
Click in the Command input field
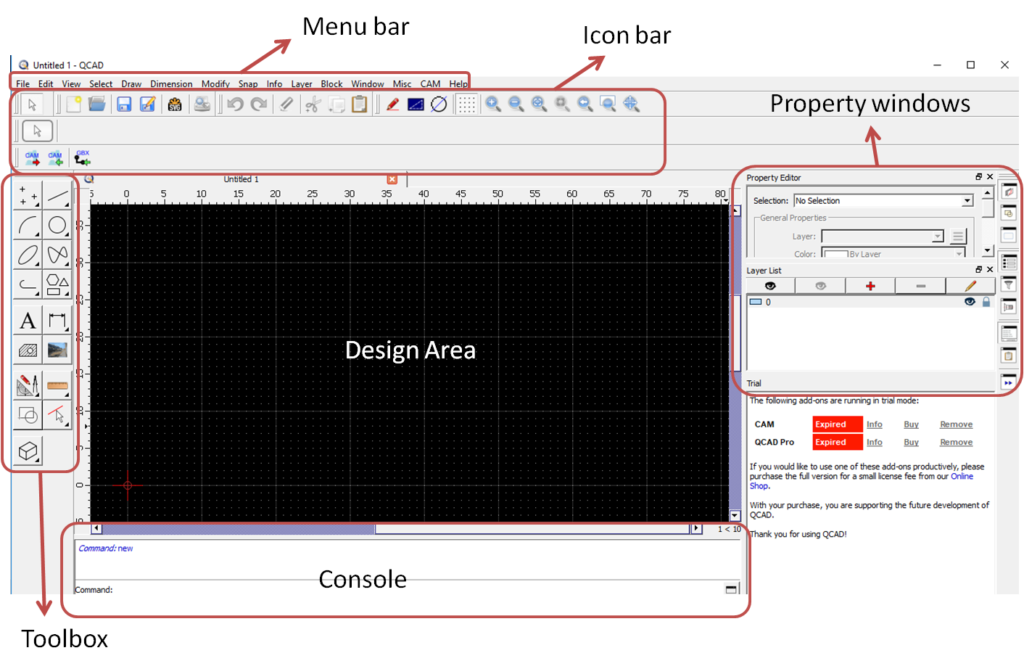pyautogui.click(x=400, y=589)
